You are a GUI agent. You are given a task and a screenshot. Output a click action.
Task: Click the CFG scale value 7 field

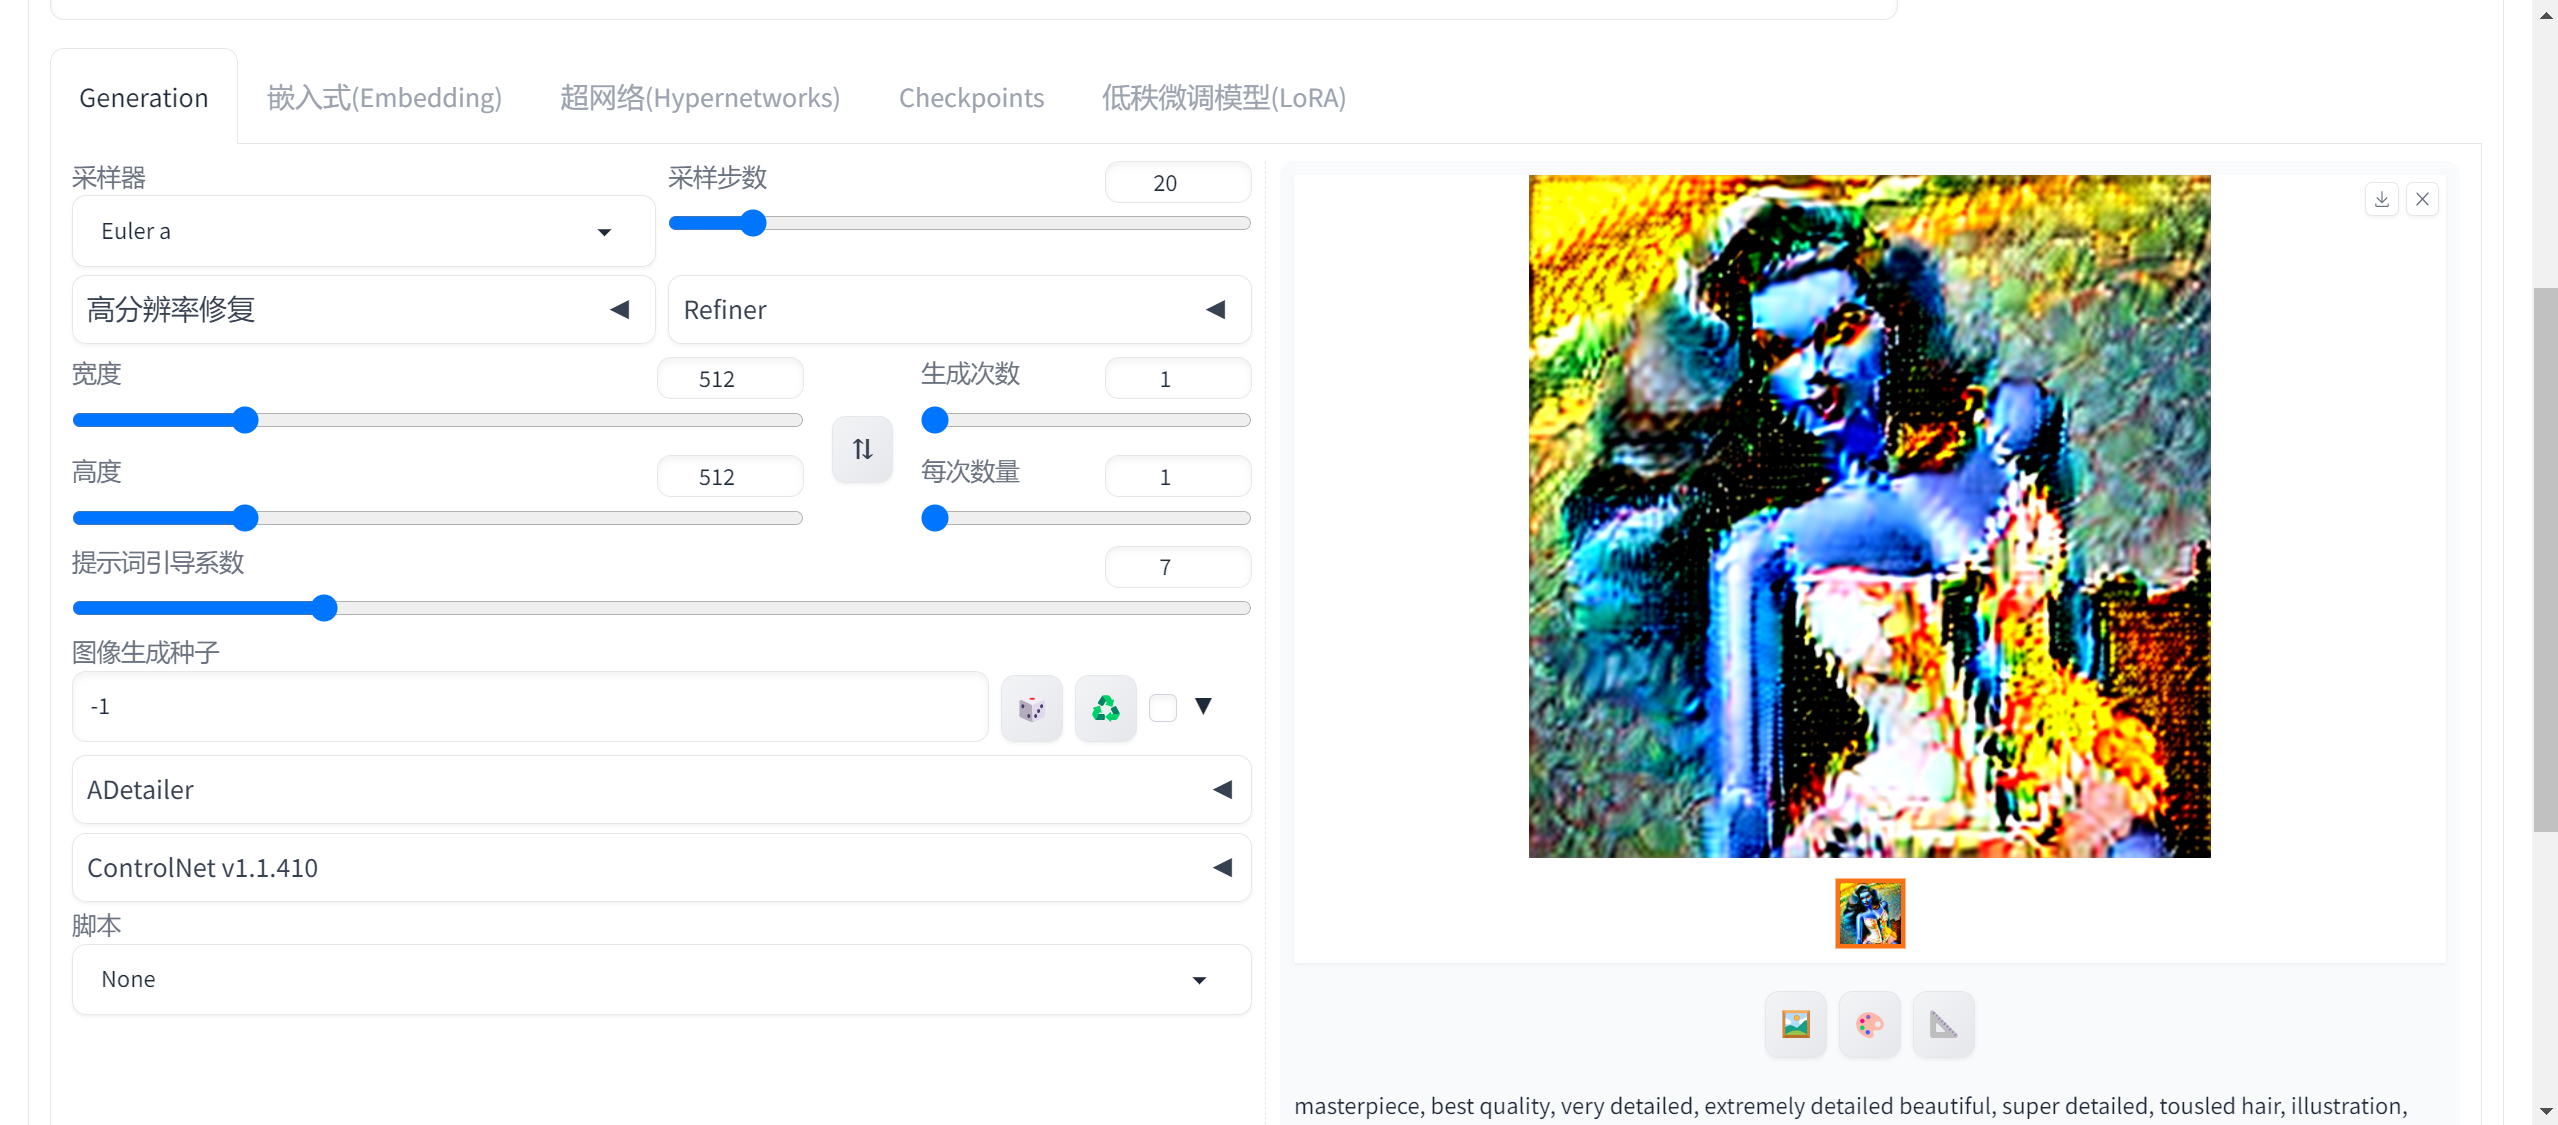click(1177, 567)
